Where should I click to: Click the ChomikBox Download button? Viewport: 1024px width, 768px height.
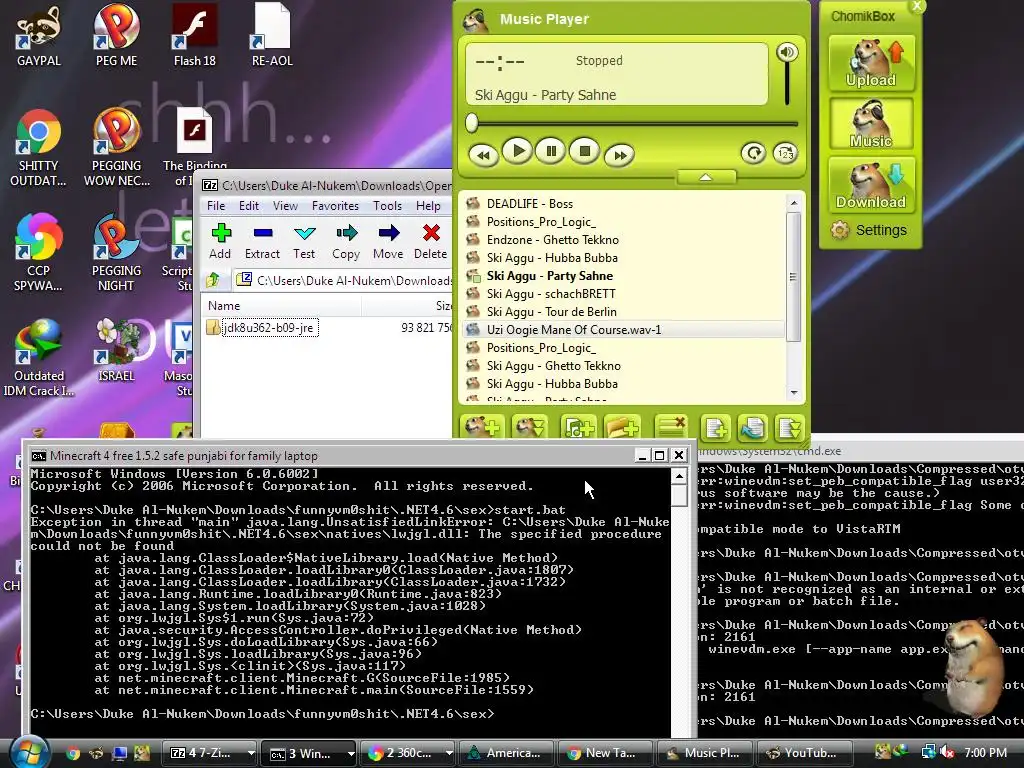[871, 185]
